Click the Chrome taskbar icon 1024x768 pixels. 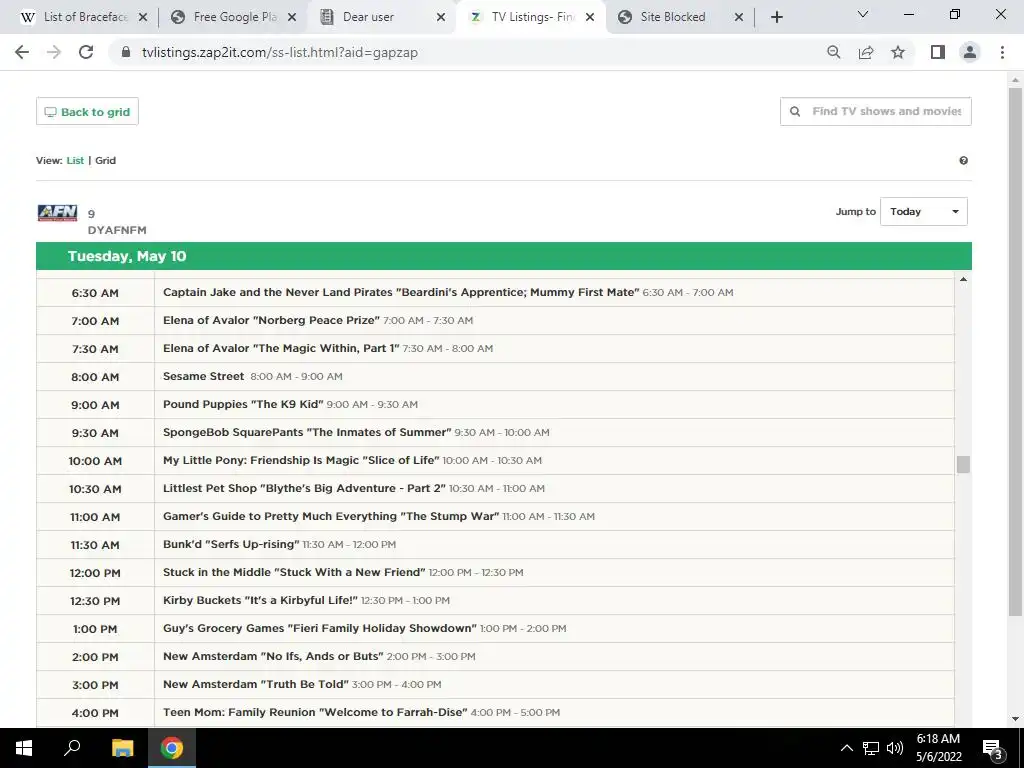tap(172, 748)
